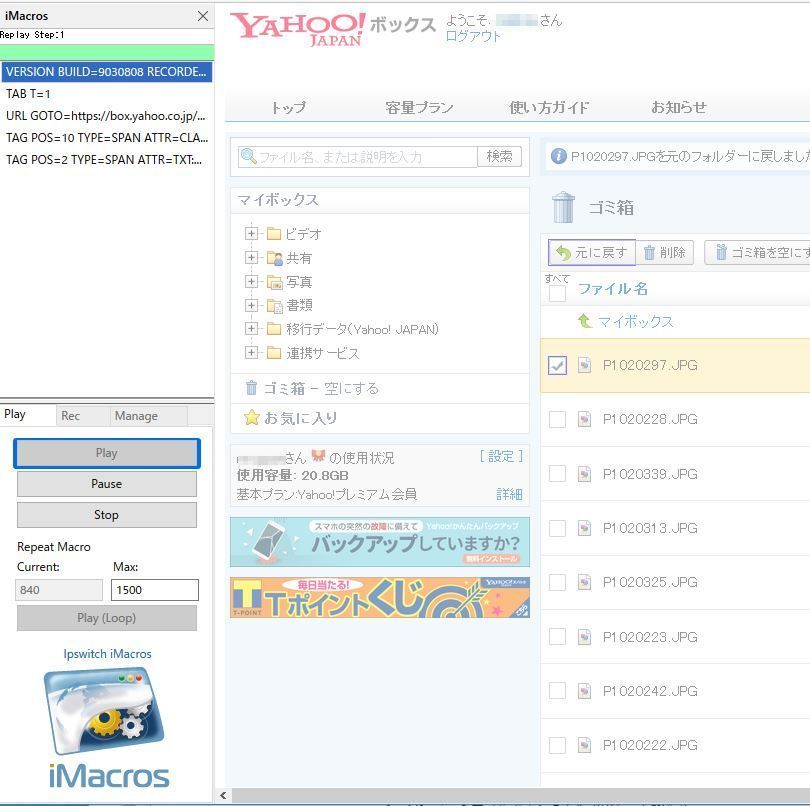Viewport: 810px width, 806px height.
Task: Click the Yahoo! JAPAN logo
Action: tap(298, 29)
